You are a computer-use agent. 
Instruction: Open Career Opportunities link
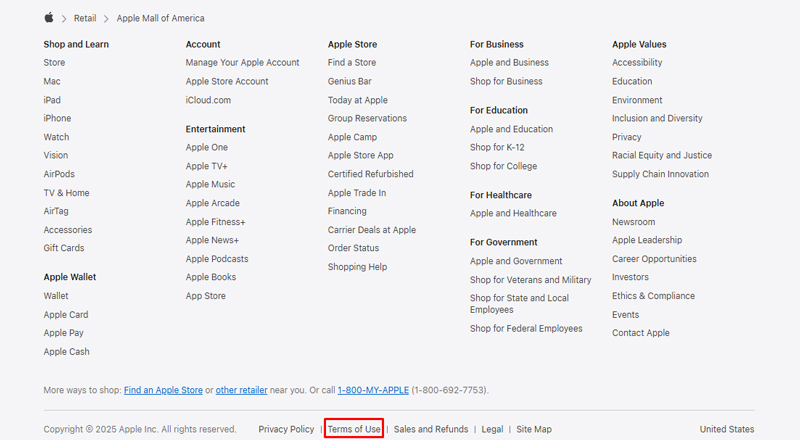pos(654,259)
